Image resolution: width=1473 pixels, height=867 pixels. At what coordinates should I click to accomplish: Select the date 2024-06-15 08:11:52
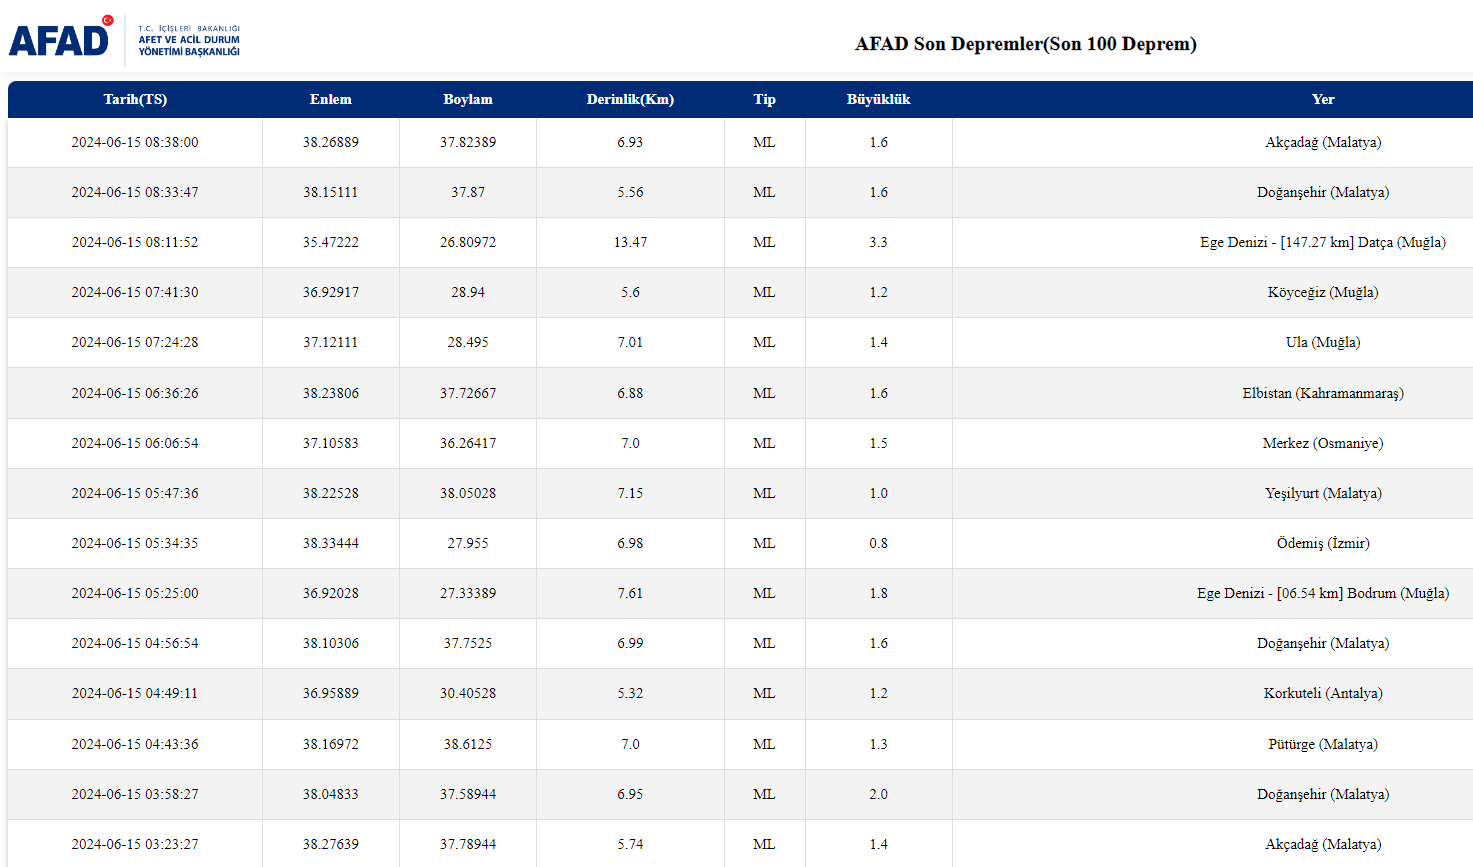(135, 242)
